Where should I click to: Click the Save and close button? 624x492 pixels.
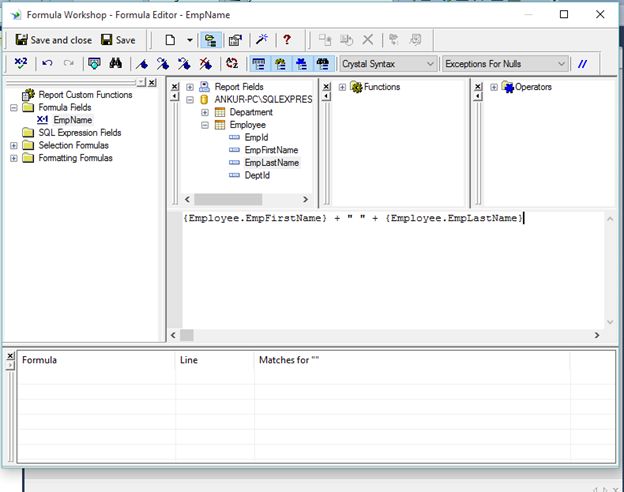tap(52, 40)
